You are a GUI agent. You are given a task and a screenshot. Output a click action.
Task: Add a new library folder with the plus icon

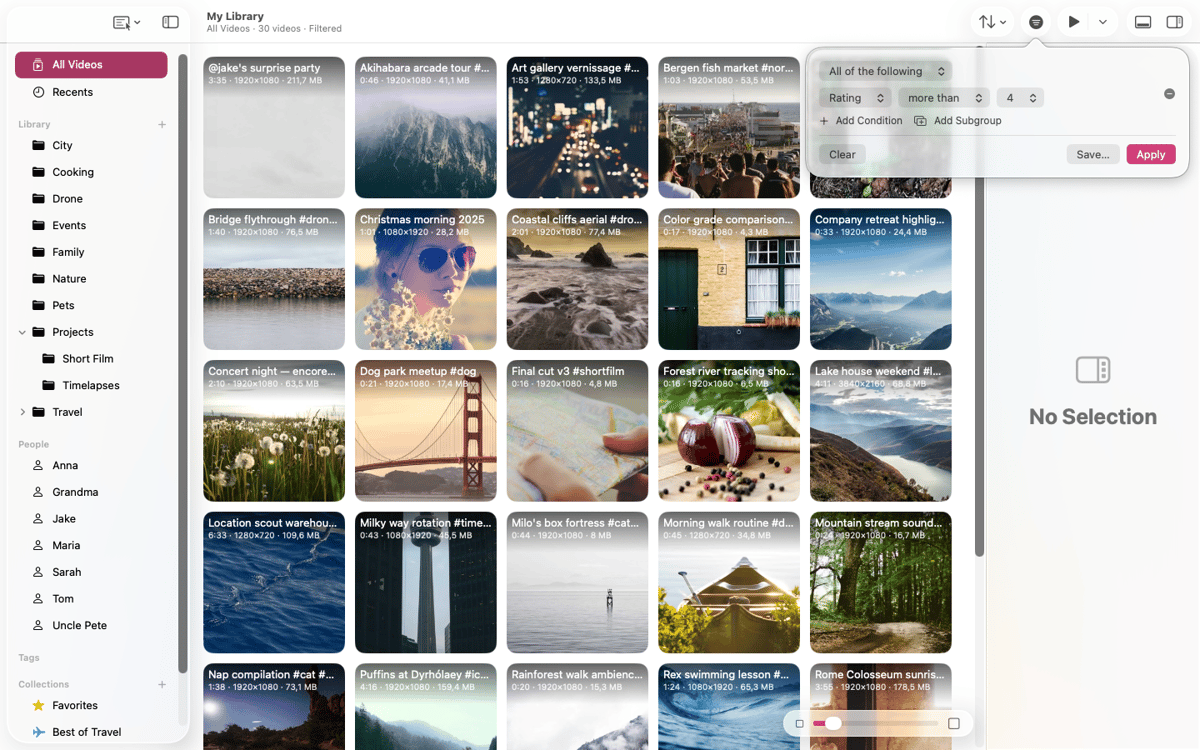pyautogui.click(x=162, y=125)
